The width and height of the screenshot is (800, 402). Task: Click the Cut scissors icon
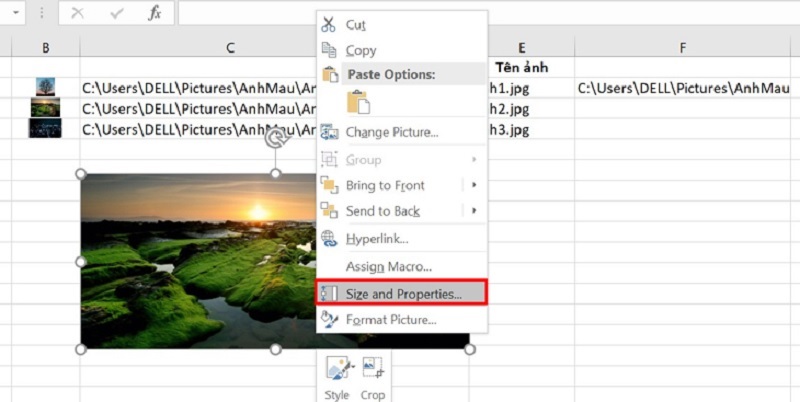click(x=329, y=24)
